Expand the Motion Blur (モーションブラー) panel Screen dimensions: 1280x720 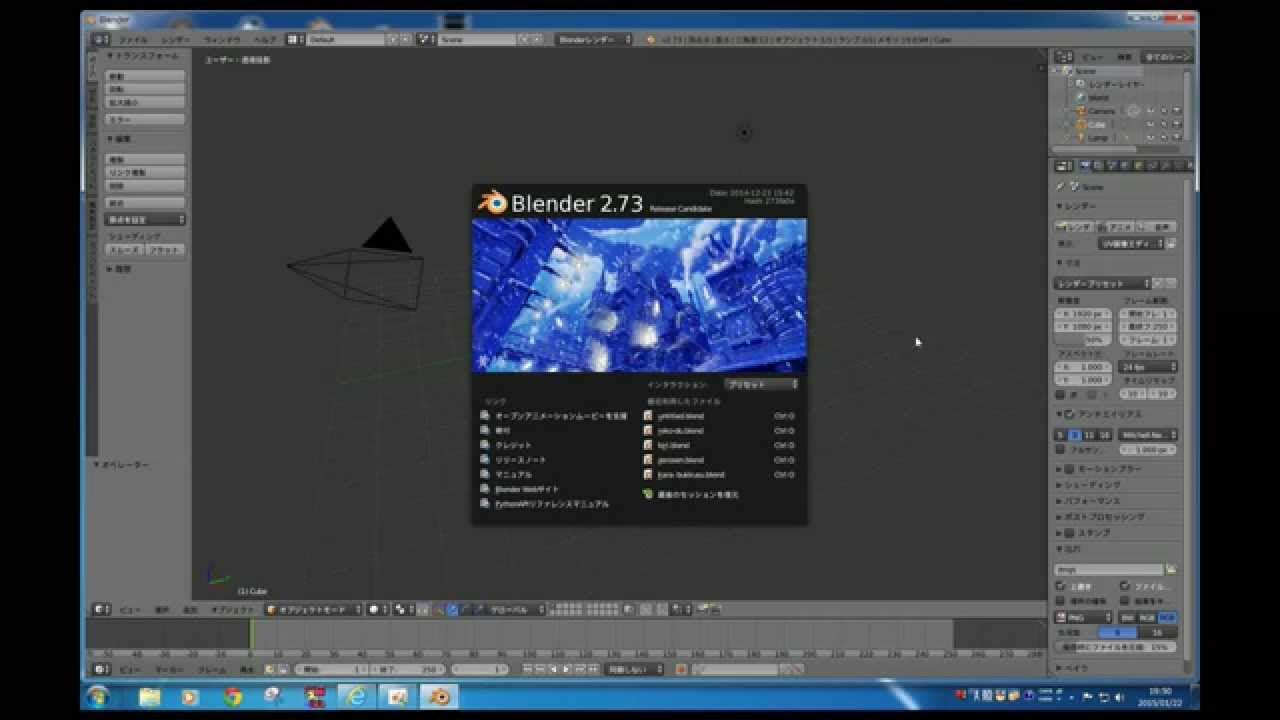(x=1110, y=469)
